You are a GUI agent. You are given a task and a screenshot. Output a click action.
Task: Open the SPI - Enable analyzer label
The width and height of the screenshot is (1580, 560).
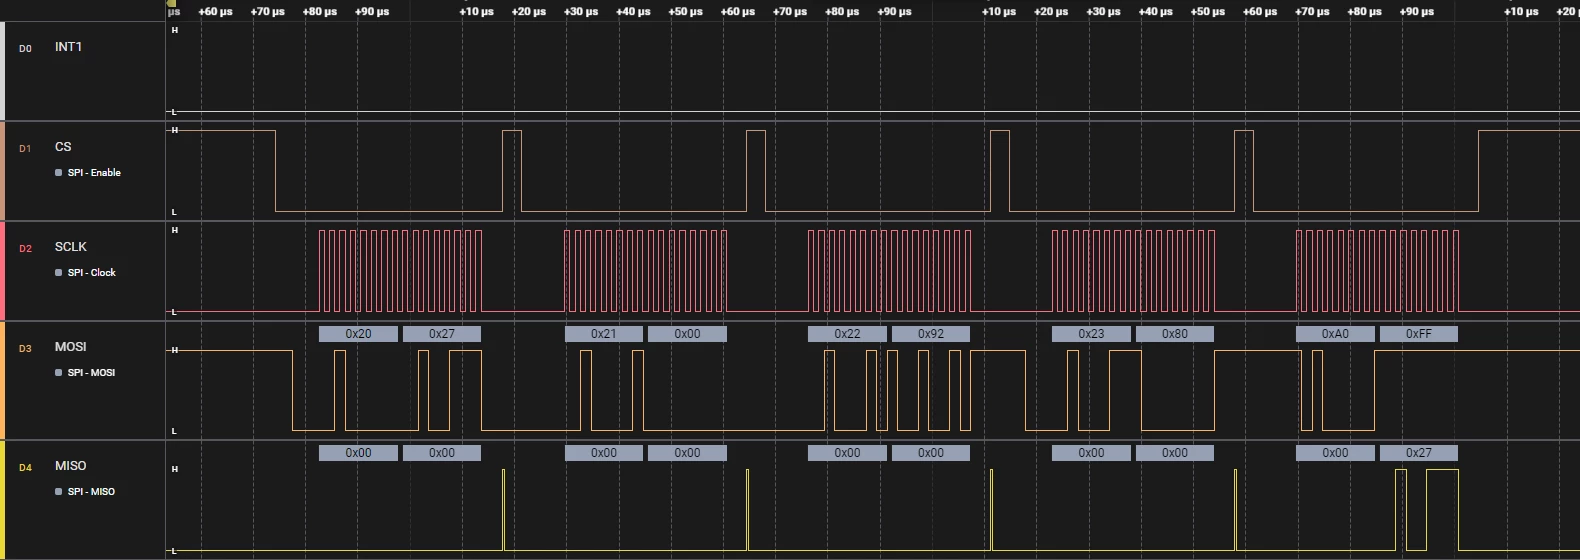click(94, 173)
